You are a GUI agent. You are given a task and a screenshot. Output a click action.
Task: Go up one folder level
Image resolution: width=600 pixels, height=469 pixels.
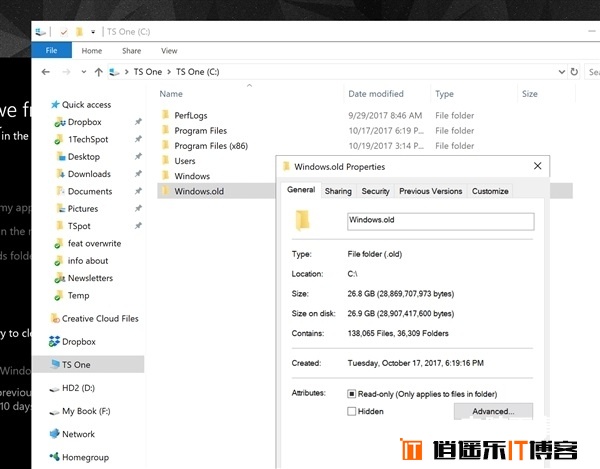(98, 72)
